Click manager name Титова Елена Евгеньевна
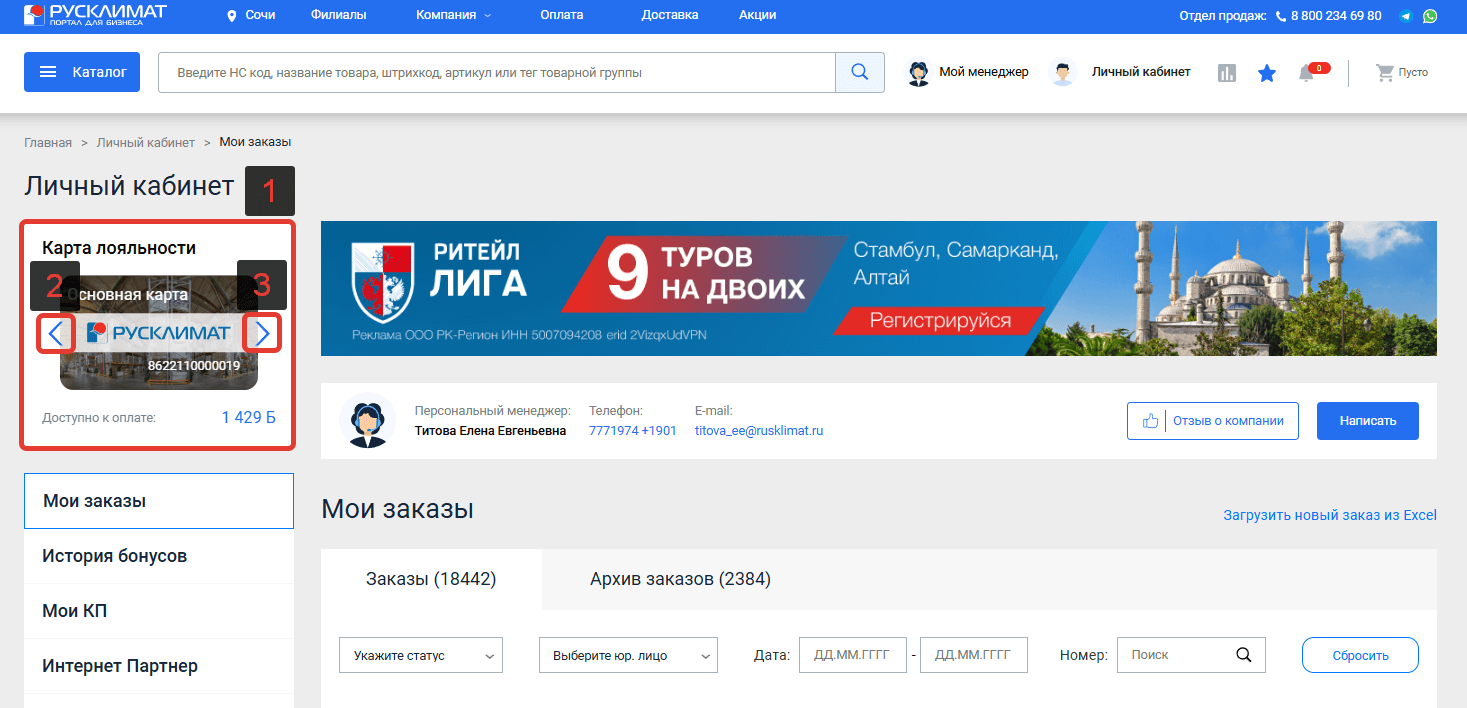The image size is (1467, 708). click(490, 431)
